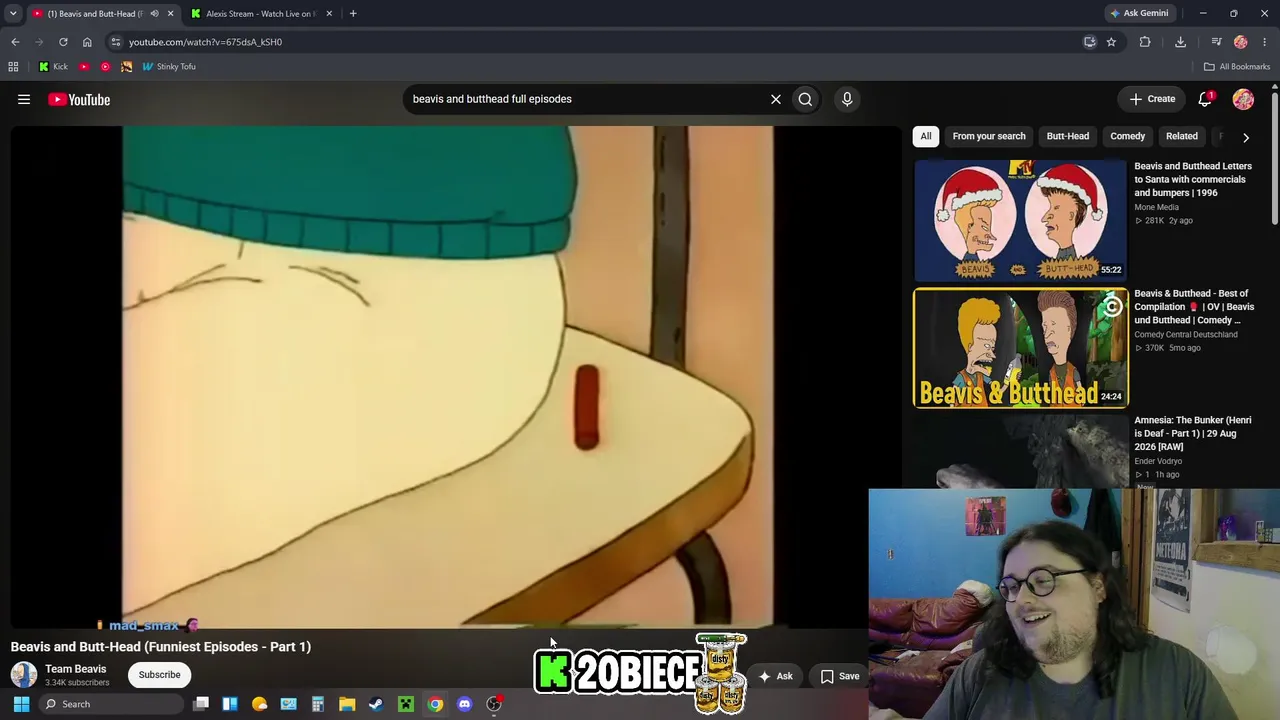Open 'Best of Compilation' video thumbnail
The width and height of the screenshot is (1280, 720).
pyautogui.click(x=1020, y=348)
